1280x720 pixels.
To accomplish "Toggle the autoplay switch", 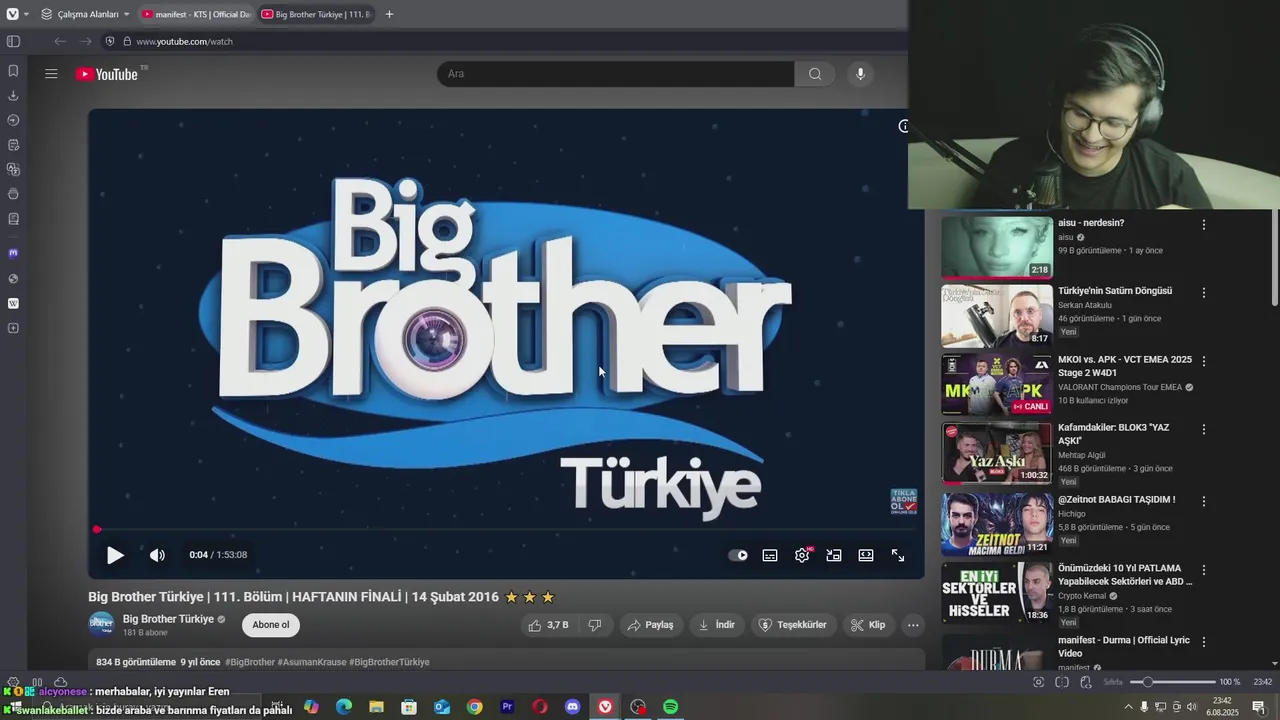I will [738, 555].
